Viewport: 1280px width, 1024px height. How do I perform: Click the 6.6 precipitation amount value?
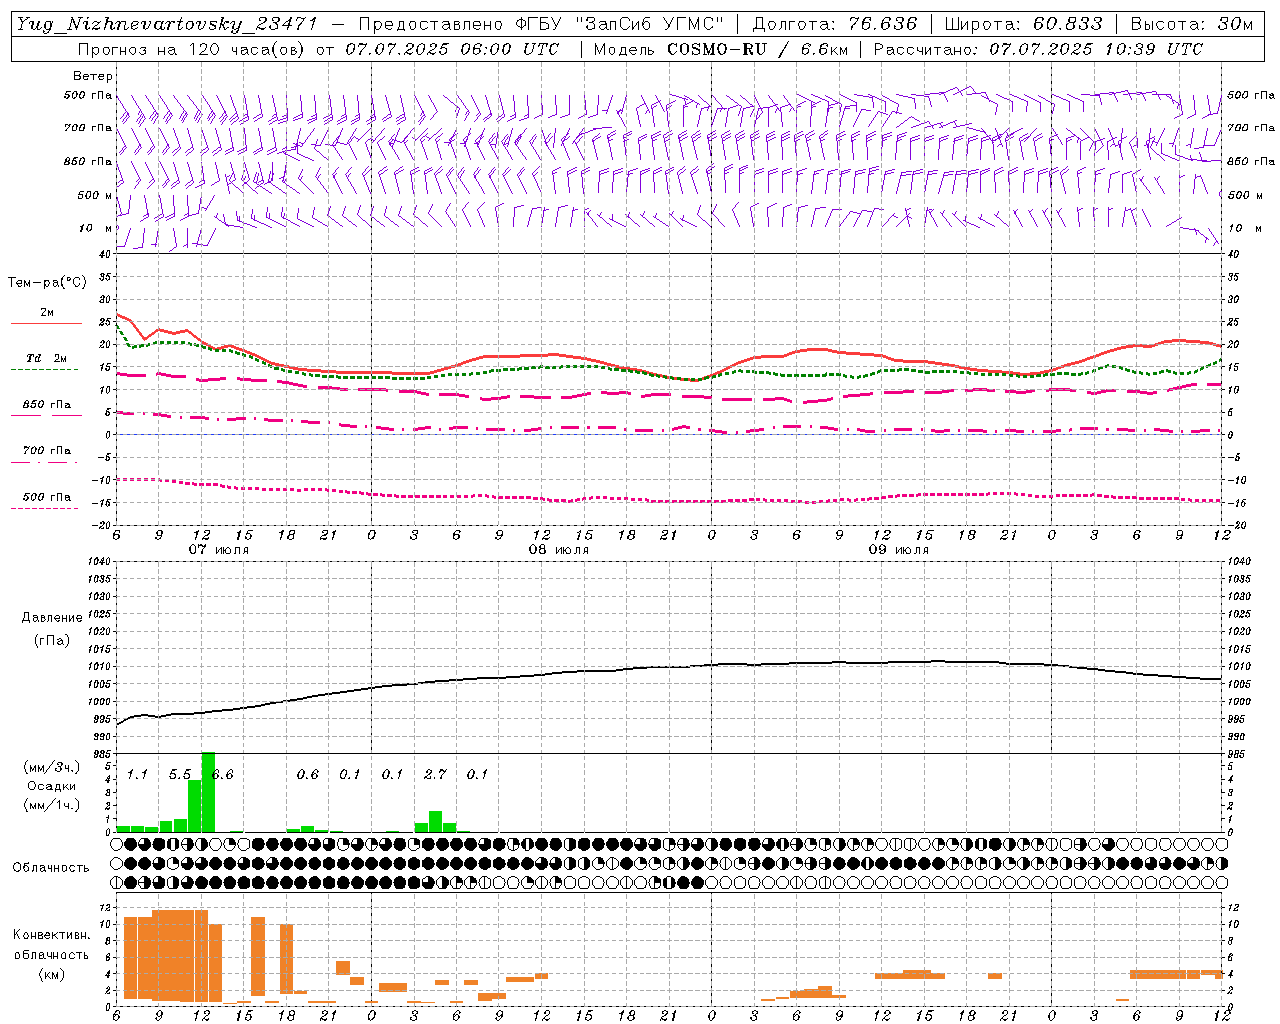(x=223, y=774)
